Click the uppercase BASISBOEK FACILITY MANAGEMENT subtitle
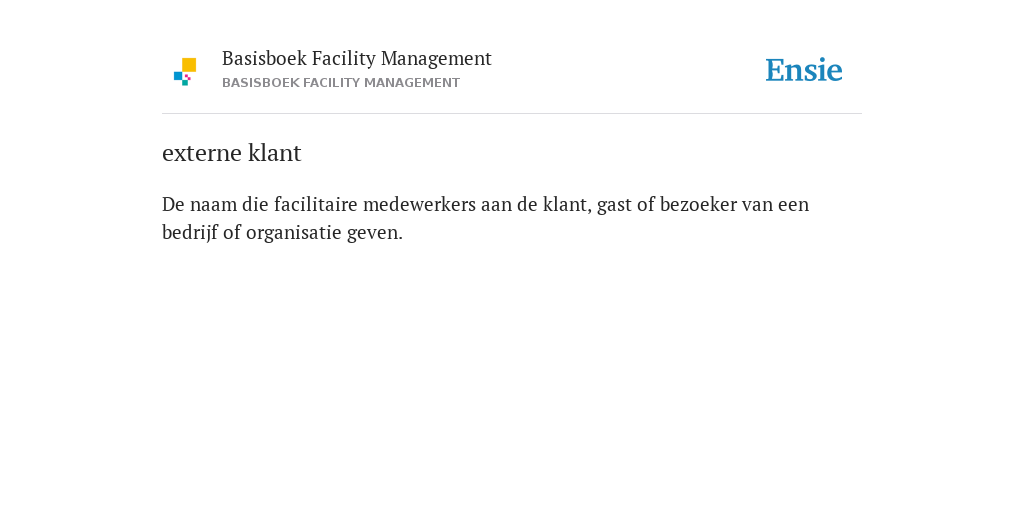 click(x=341, y=83)
